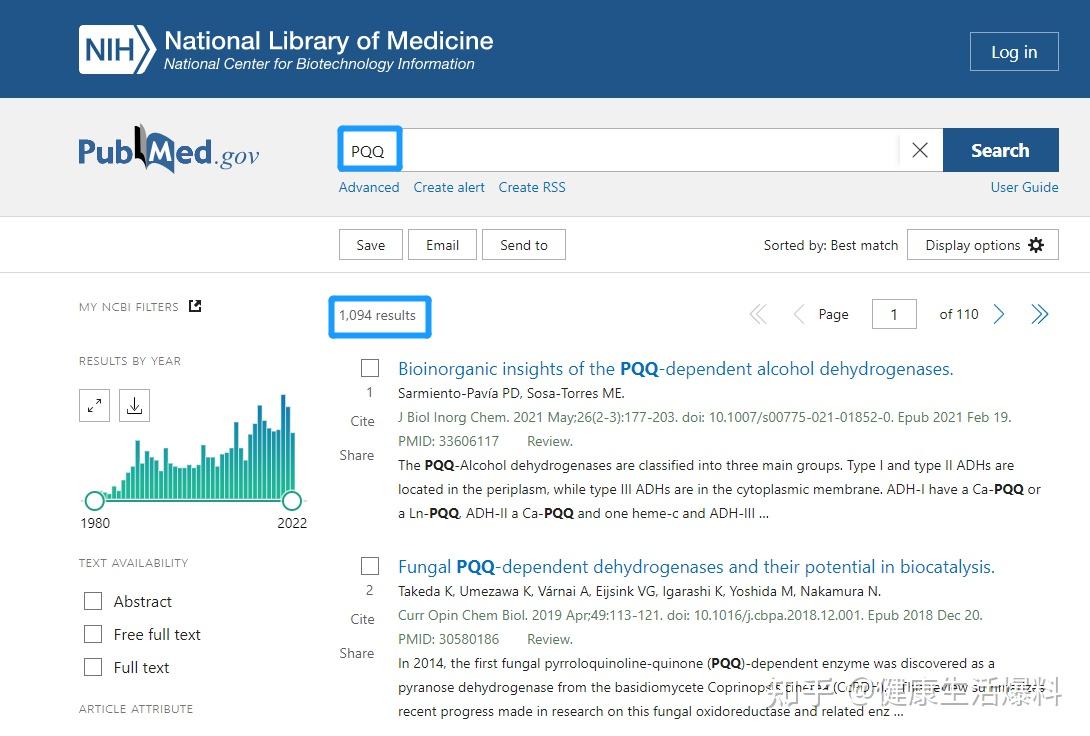Open My NCBI Filters external link icon

click(195, 306)
